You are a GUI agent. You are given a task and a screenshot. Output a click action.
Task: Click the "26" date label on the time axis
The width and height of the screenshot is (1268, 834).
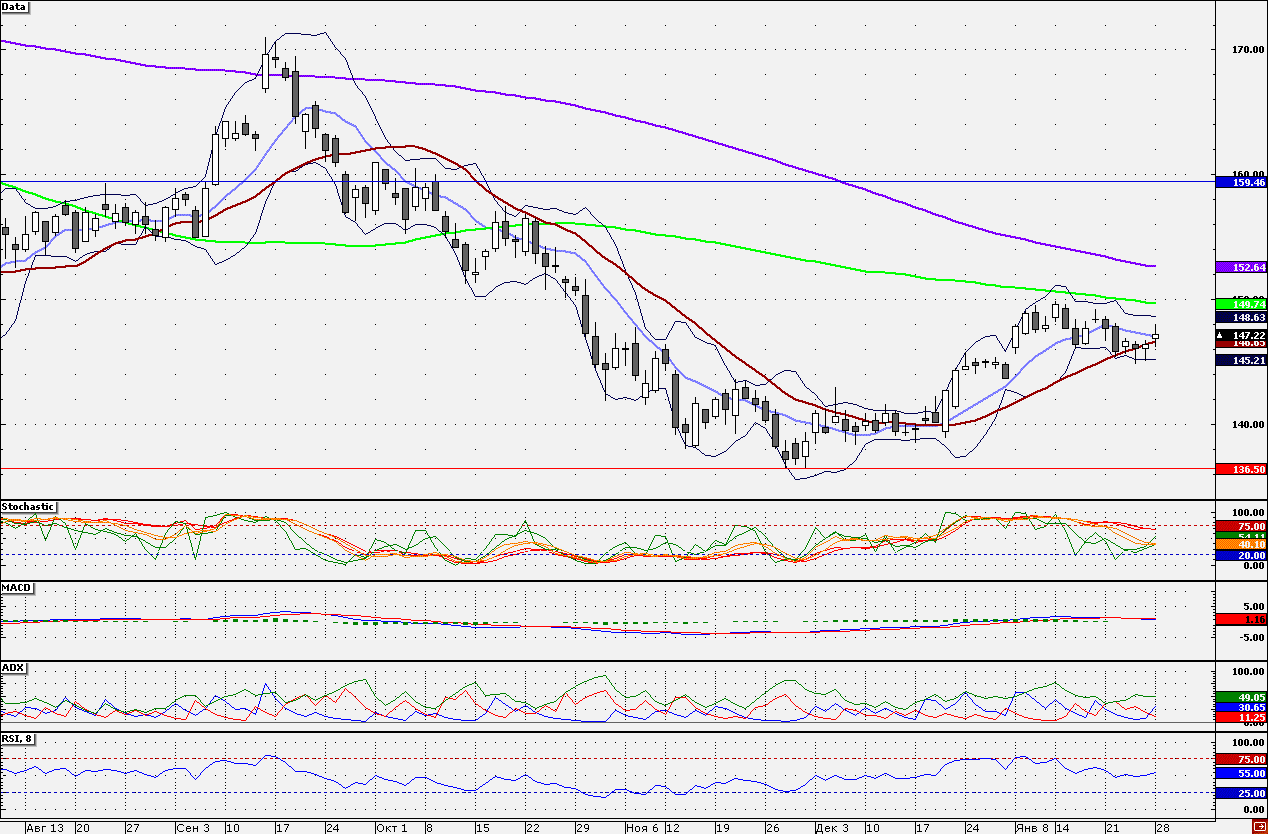(x=772, y=828)
